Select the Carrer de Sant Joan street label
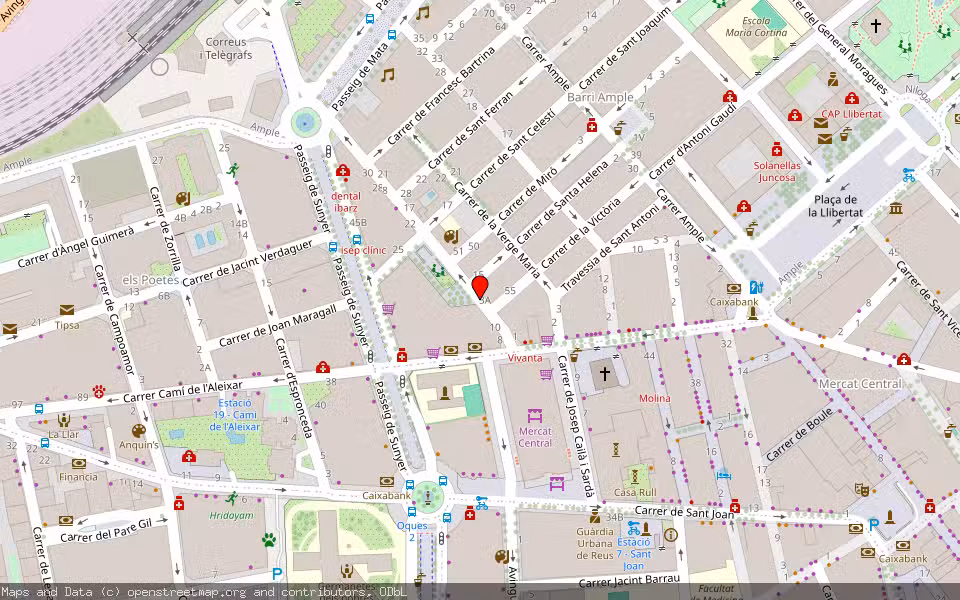The image size is (960, 600). coord(684,512)
